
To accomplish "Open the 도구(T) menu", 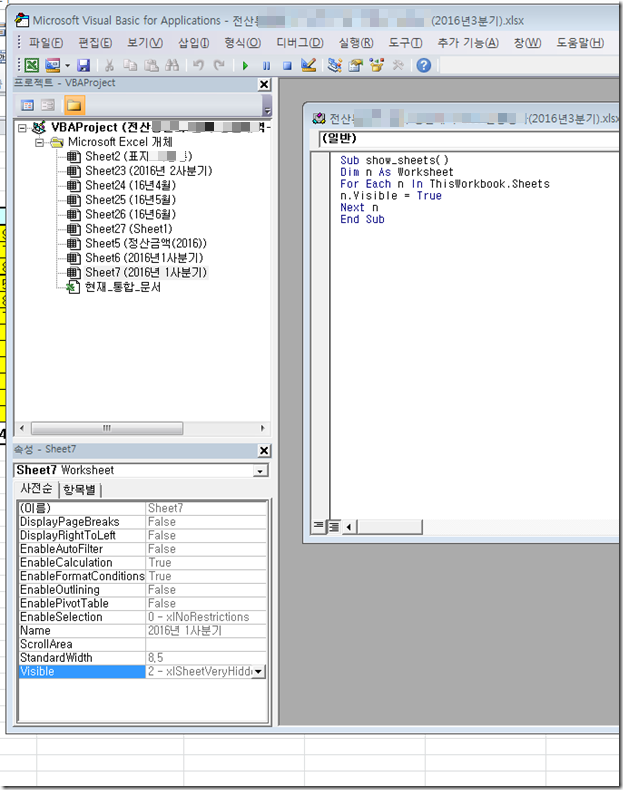I will click(405, 43).
